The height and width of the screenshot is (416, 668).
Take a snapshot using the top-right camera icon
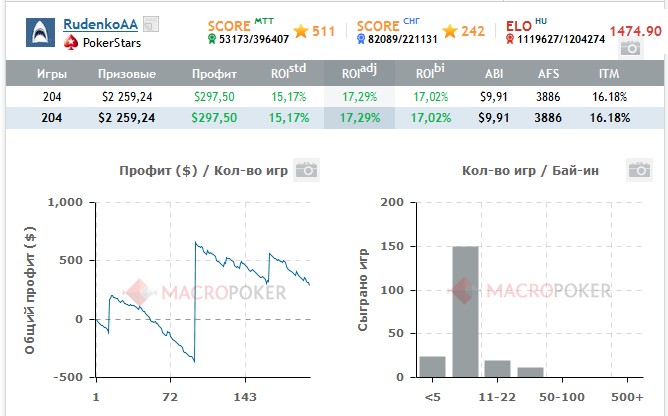pyautogui.click(x=631, y=49)
